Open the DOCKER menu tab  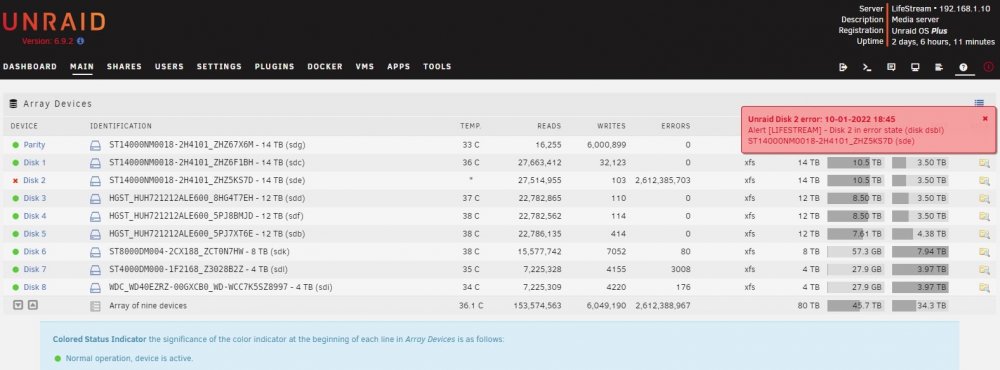coord(325,66)
